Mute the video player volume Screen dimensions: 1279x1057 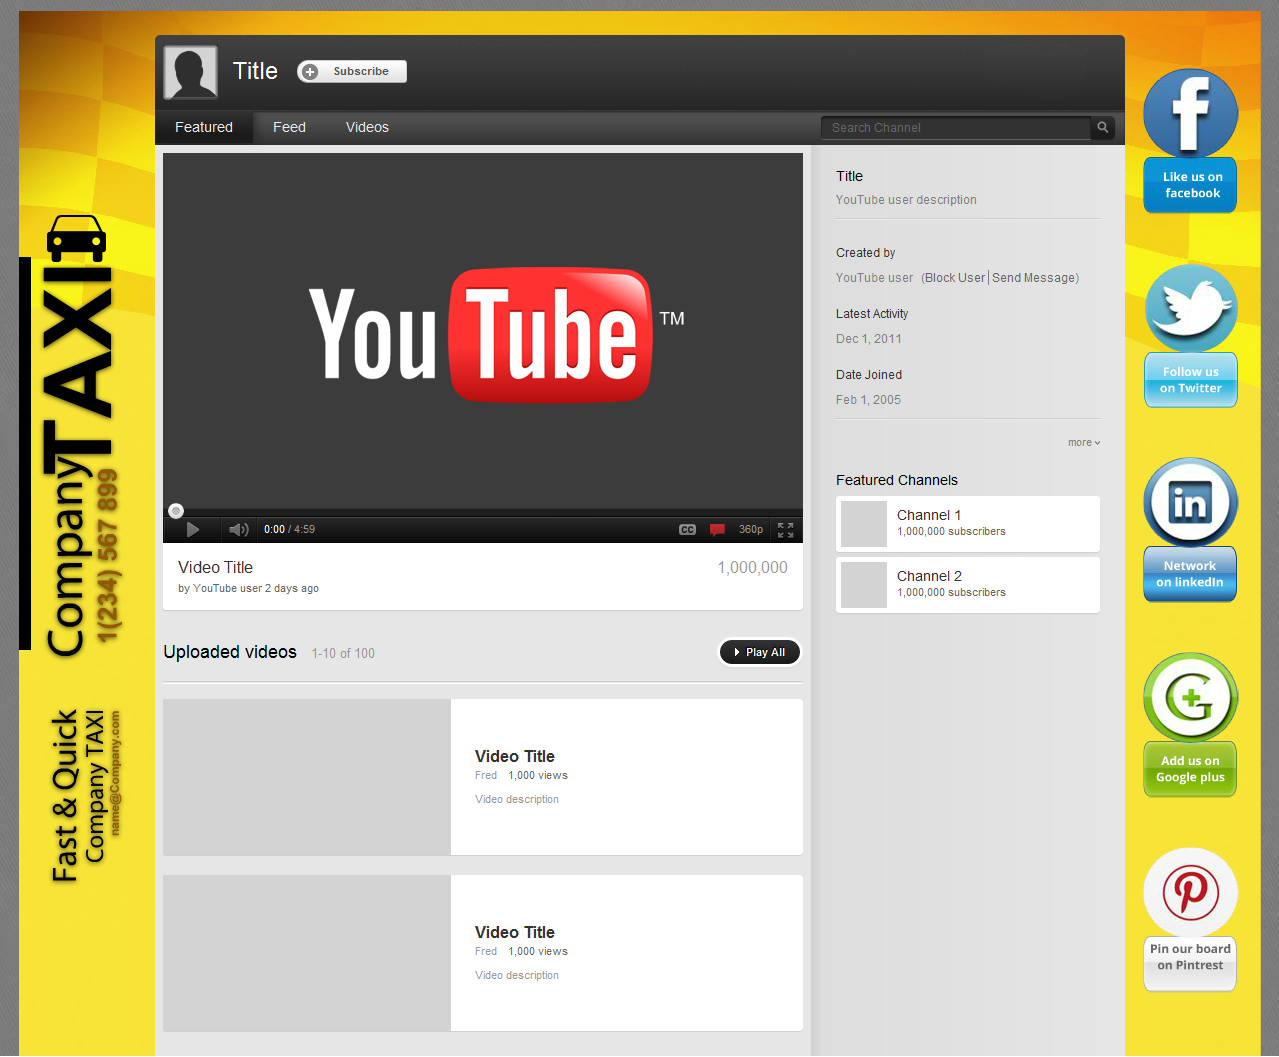pyautogui.click(x=238, y=529)
